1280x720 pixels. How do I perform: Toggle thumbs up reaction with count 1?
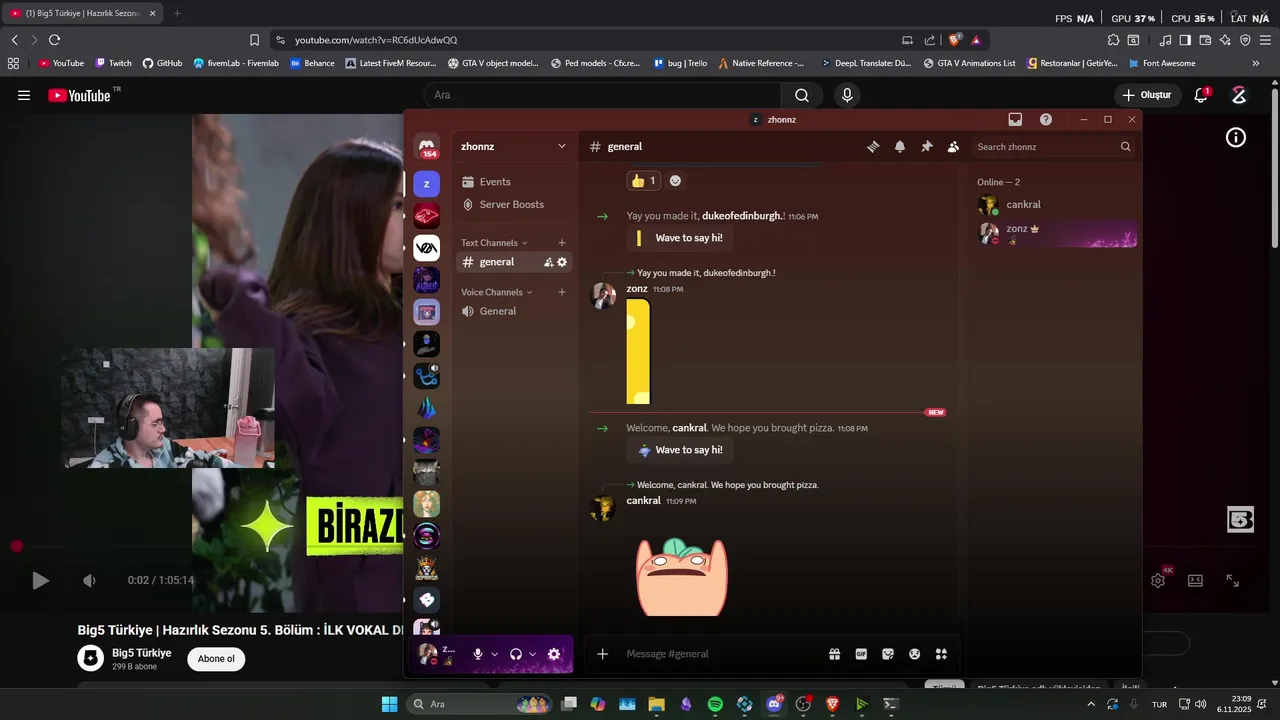tap(643, 181)
